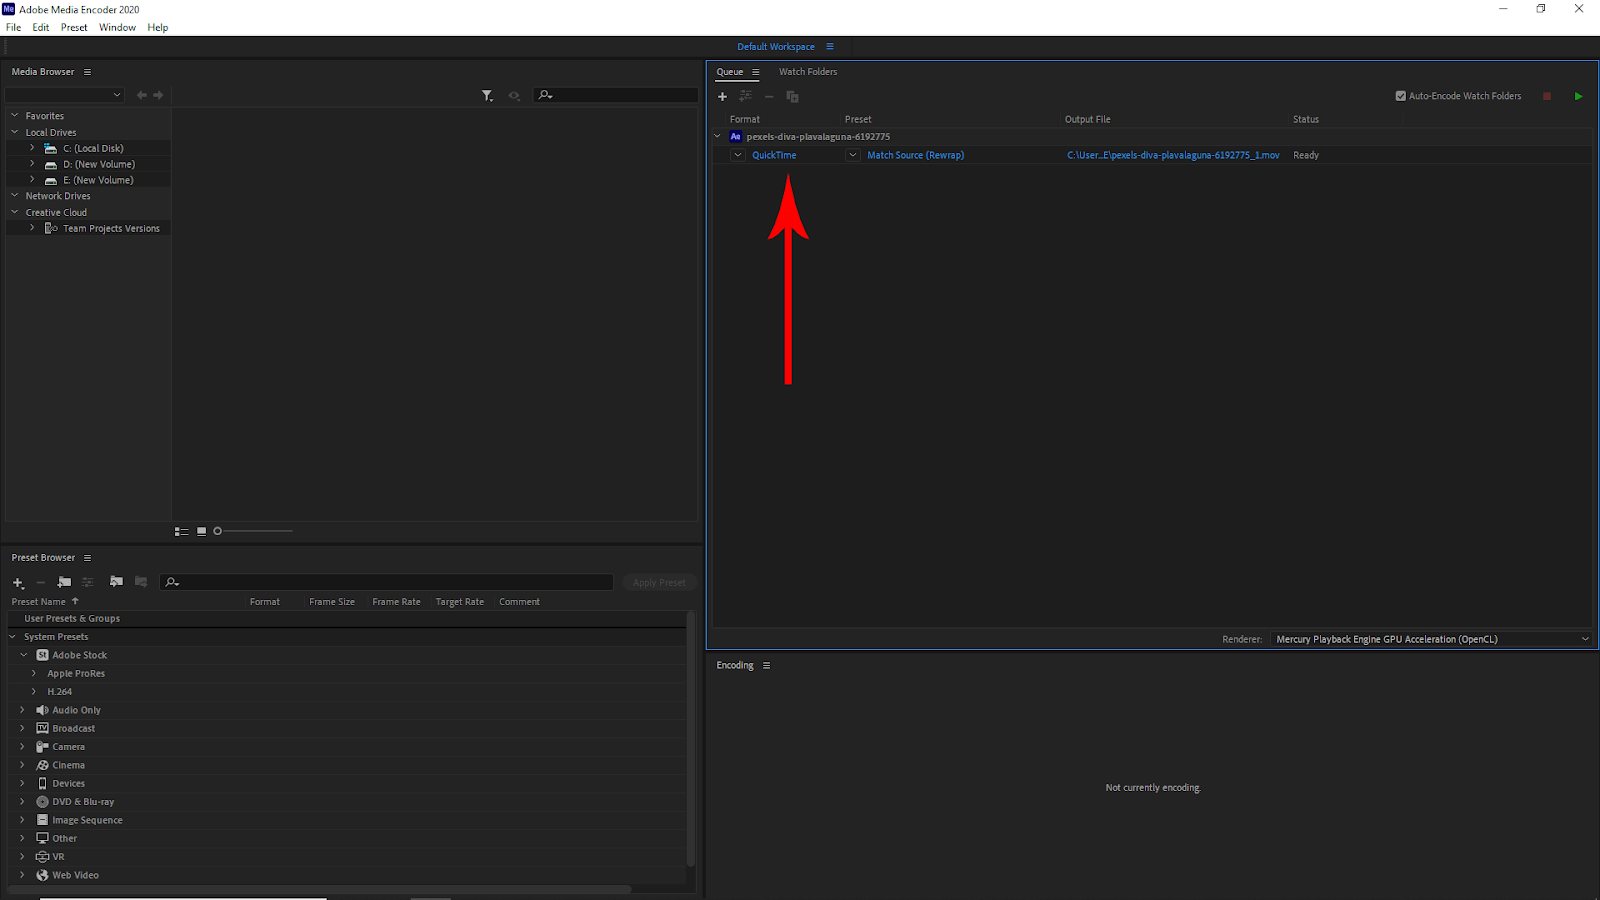
Task: Expand the C: (Local Disk) drive
Action: coord(32,148)
